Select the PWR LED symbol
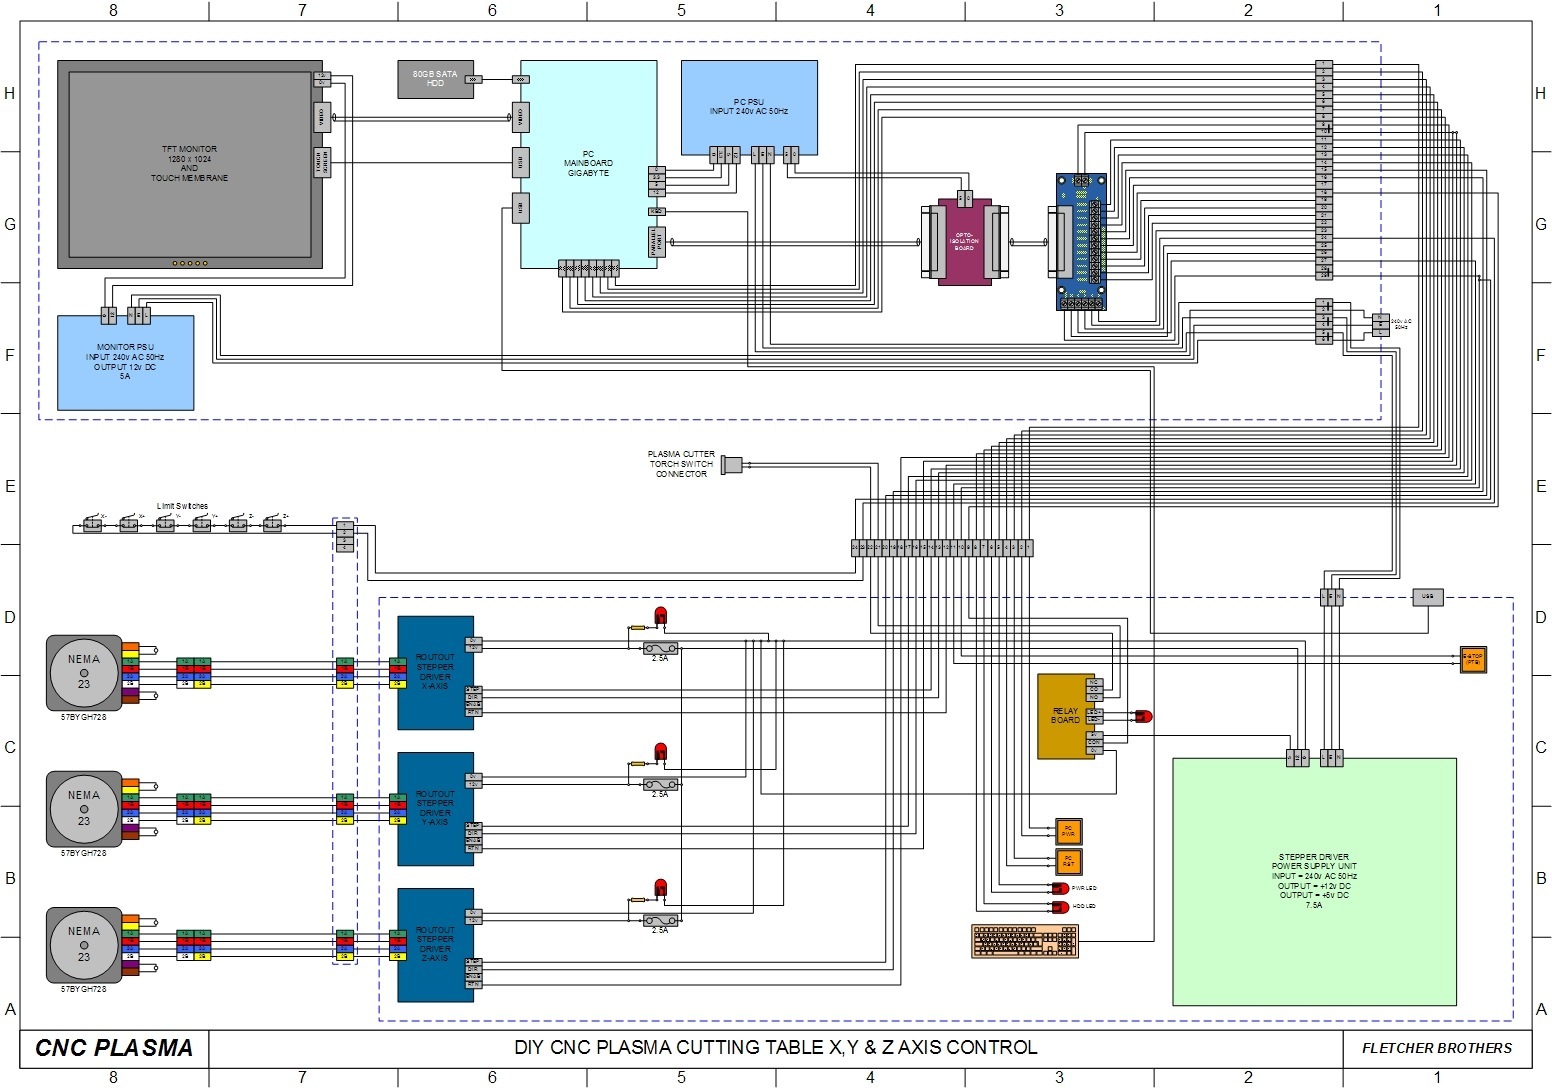The height and width of the screenshot is (1088, 1552). click(x=1060, y=888)
